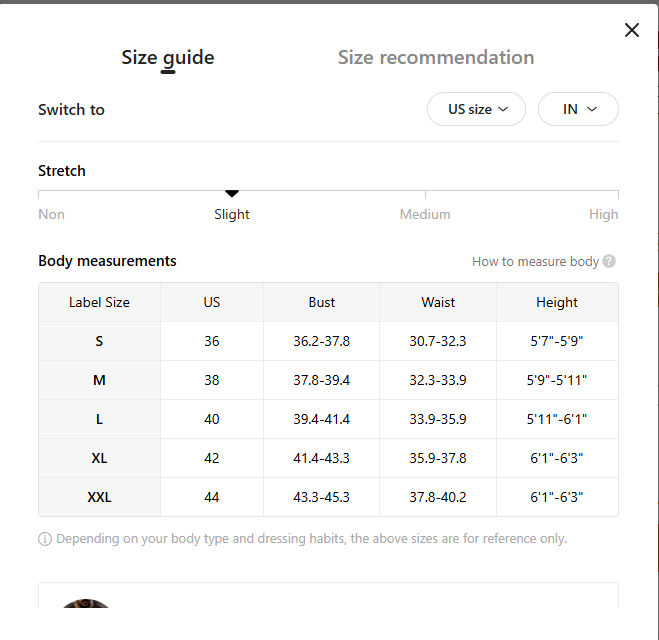This screenshot has height=640, width=659.
Task: Open the US size dropdown
Action: click(476, 109)
